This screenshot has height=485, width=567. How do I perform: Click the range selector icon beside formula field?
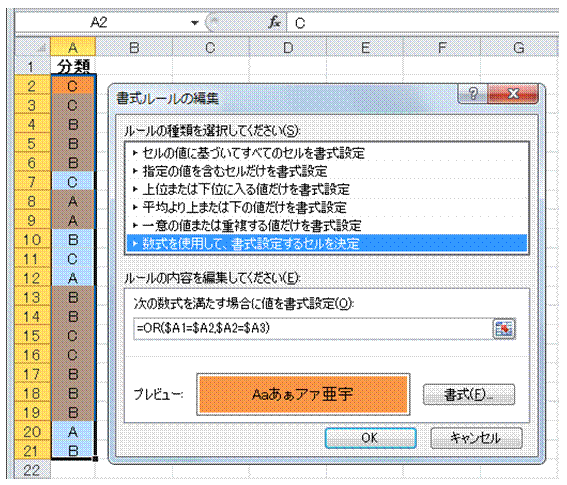(504, 329)
